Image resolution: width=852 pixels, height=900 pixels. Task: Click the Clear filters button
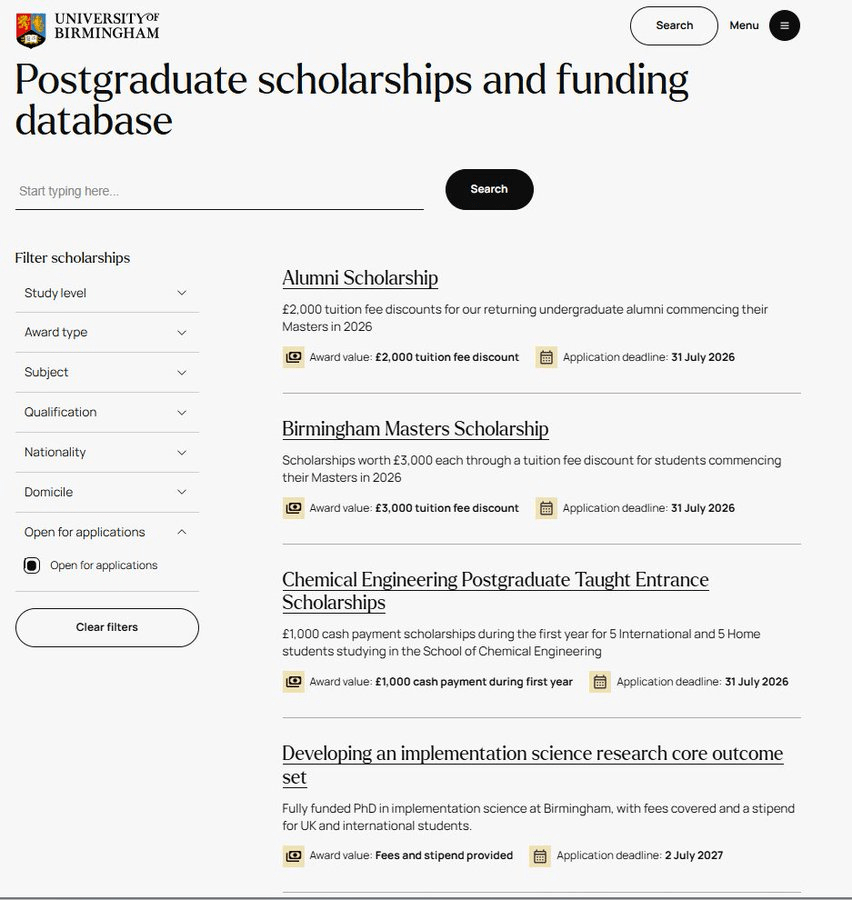click(107, 627)
